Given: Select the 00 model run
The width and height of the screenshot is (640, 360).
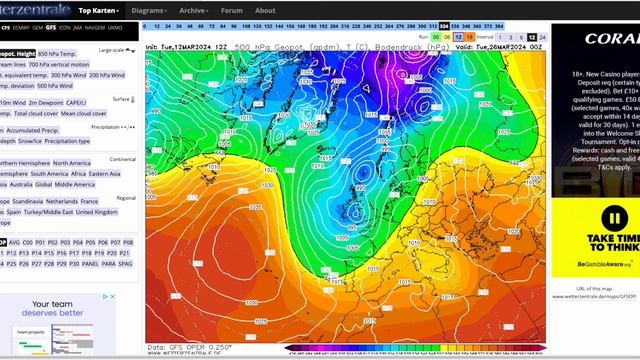Looking at the screenshot, I should 436,37.
